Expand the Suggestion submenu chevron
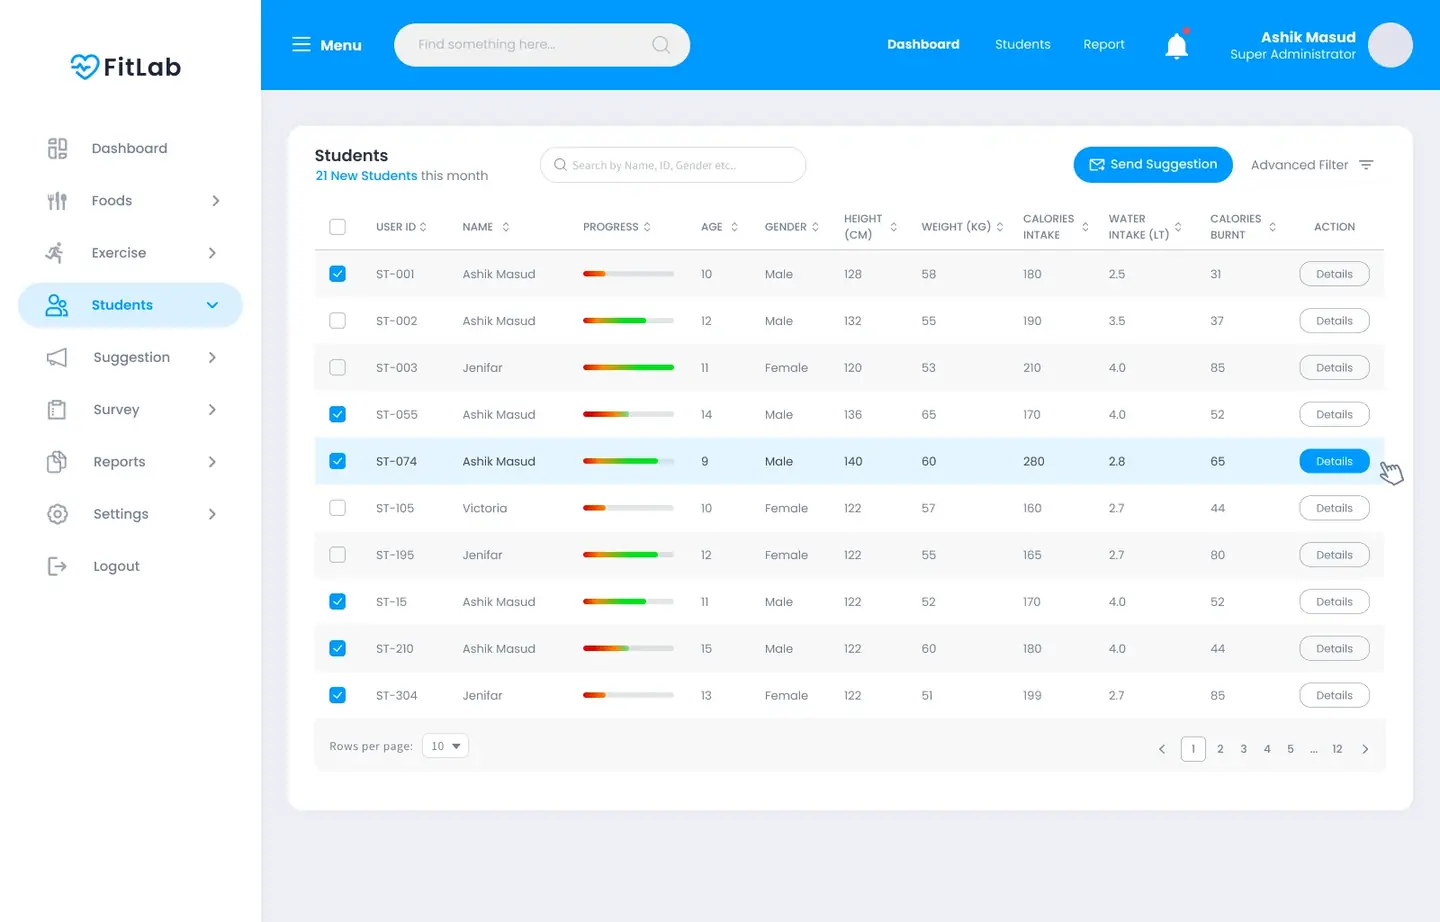The image size is (1440, 922). [x=212, y=357]
